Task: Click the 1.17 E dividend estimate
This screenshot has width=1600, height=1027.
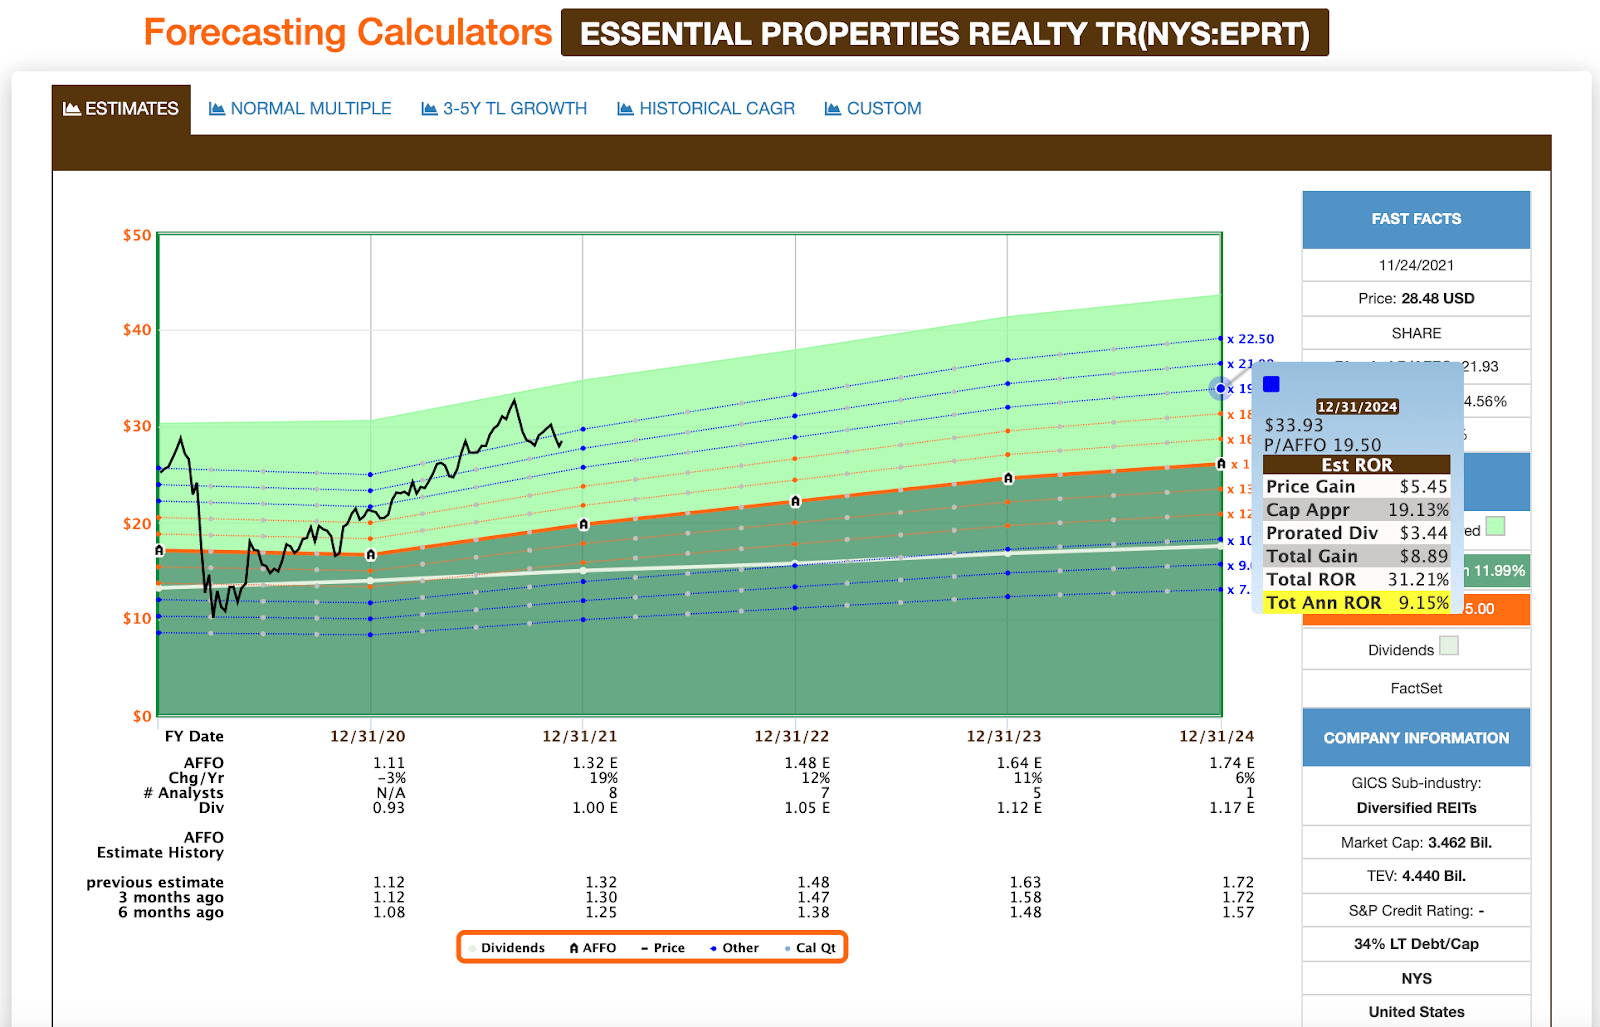Action: (1232, 808)
